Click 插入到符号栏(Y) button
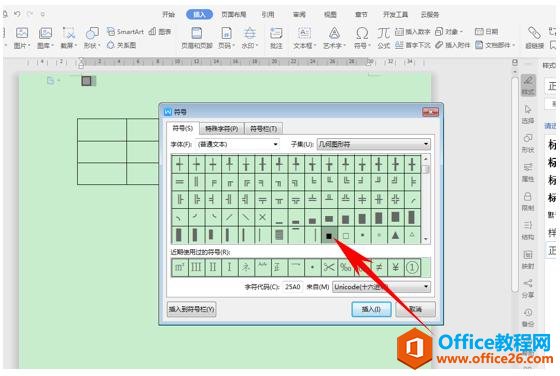The height and width of the screenshot is (376, 560). click(x=191, y=309)
